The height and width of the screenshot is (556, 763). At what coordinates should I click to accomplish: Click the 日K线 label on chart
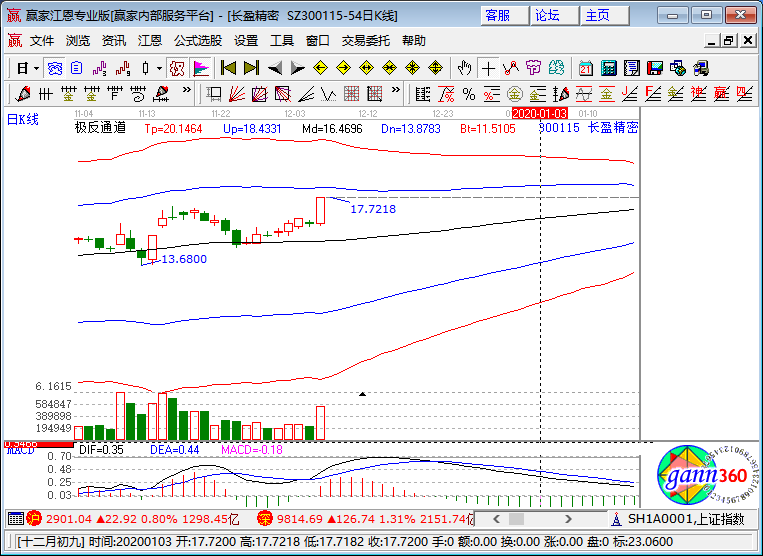coord(22,119)
